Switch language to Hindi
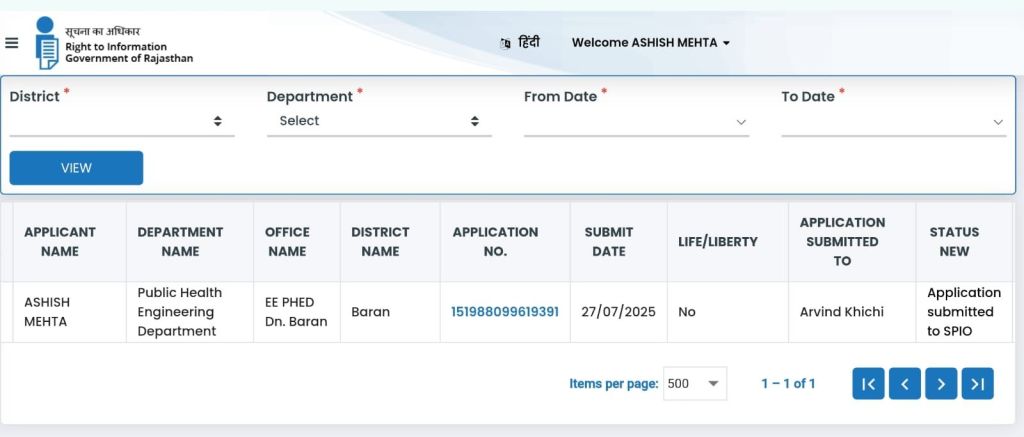The height and width of the screenshot is (437, 1024). coord(520,43)
